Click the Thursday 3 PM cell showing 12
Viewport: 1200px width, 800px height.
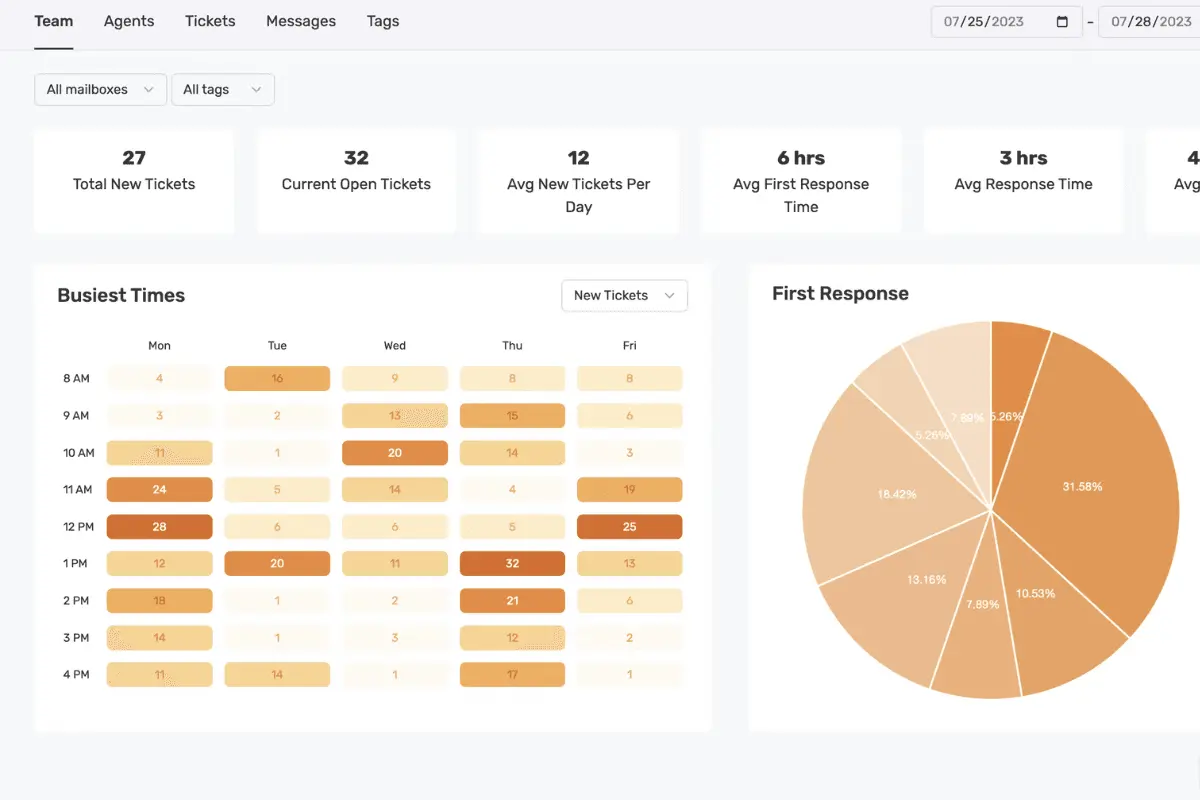pos(512,638)
